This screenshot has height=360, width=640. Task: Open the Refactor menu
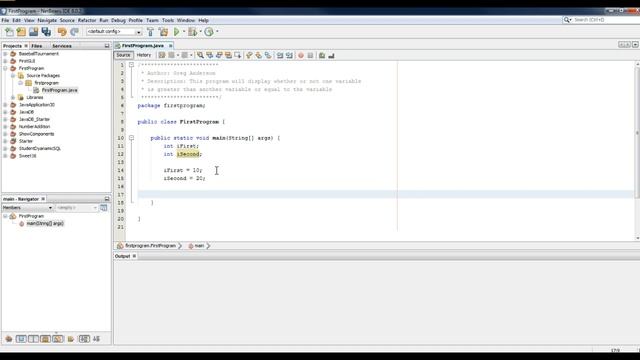tap(87, 20)
